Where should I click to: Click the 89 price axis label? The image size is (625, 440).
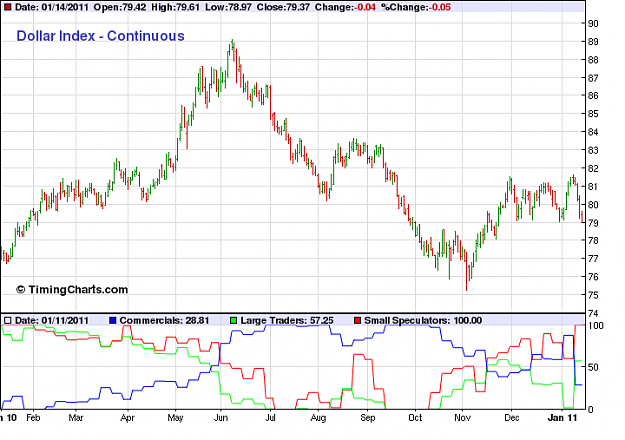tap(593, 42)
